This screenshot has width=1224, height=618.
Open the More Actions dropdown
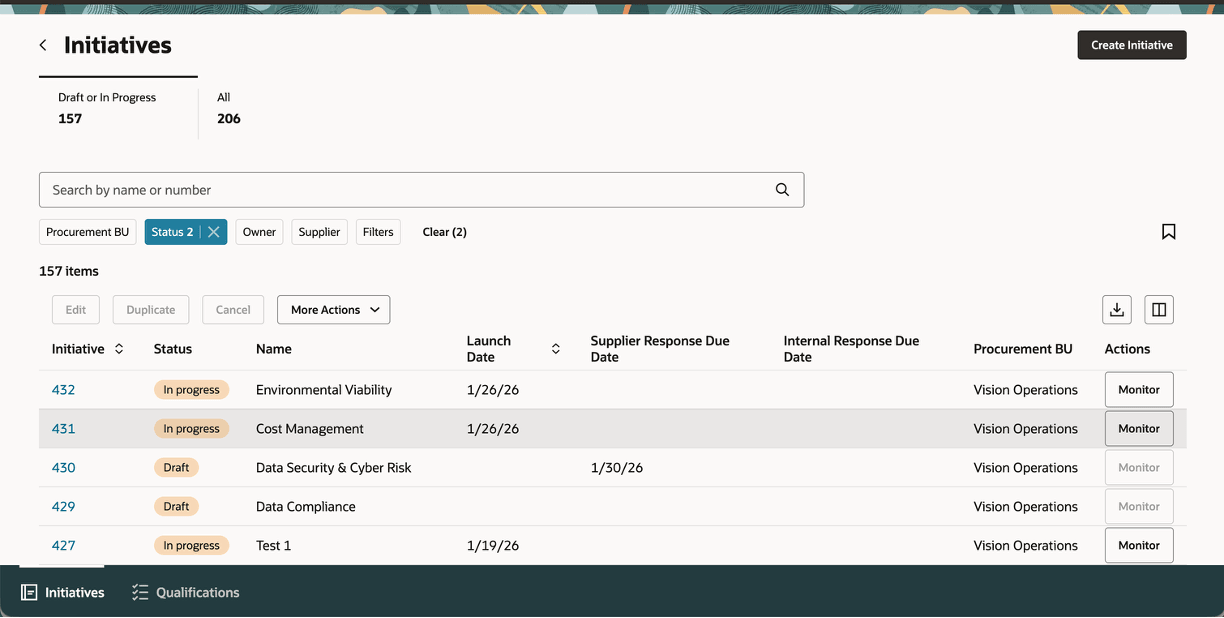tap(333, 309)
